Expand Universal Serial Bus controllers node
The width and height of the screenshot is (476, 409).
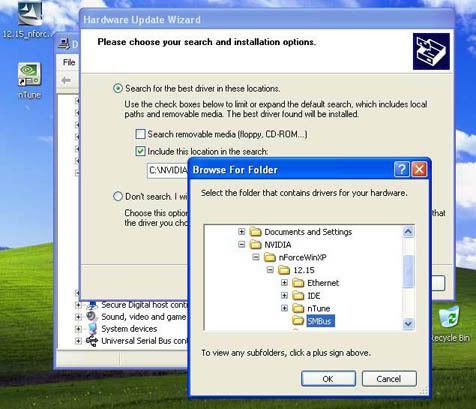78,341
